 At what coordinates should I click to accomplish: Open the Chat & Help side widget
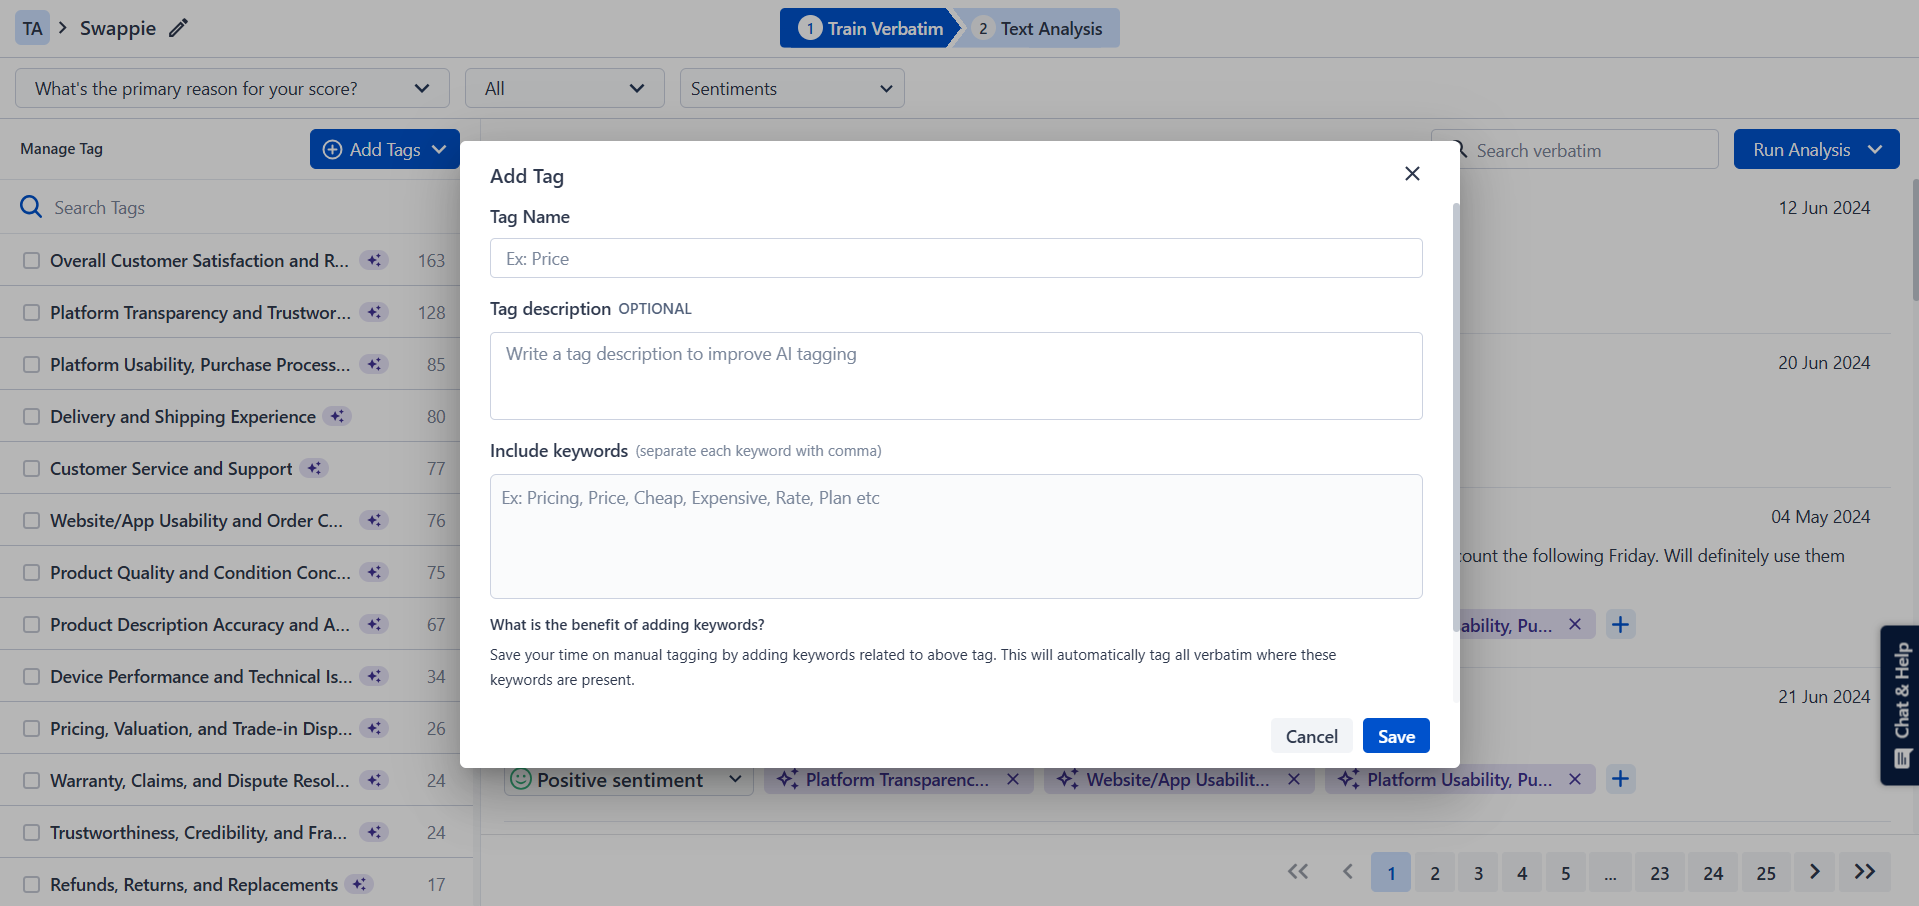pyautogui.click(x=1900, y=704)
